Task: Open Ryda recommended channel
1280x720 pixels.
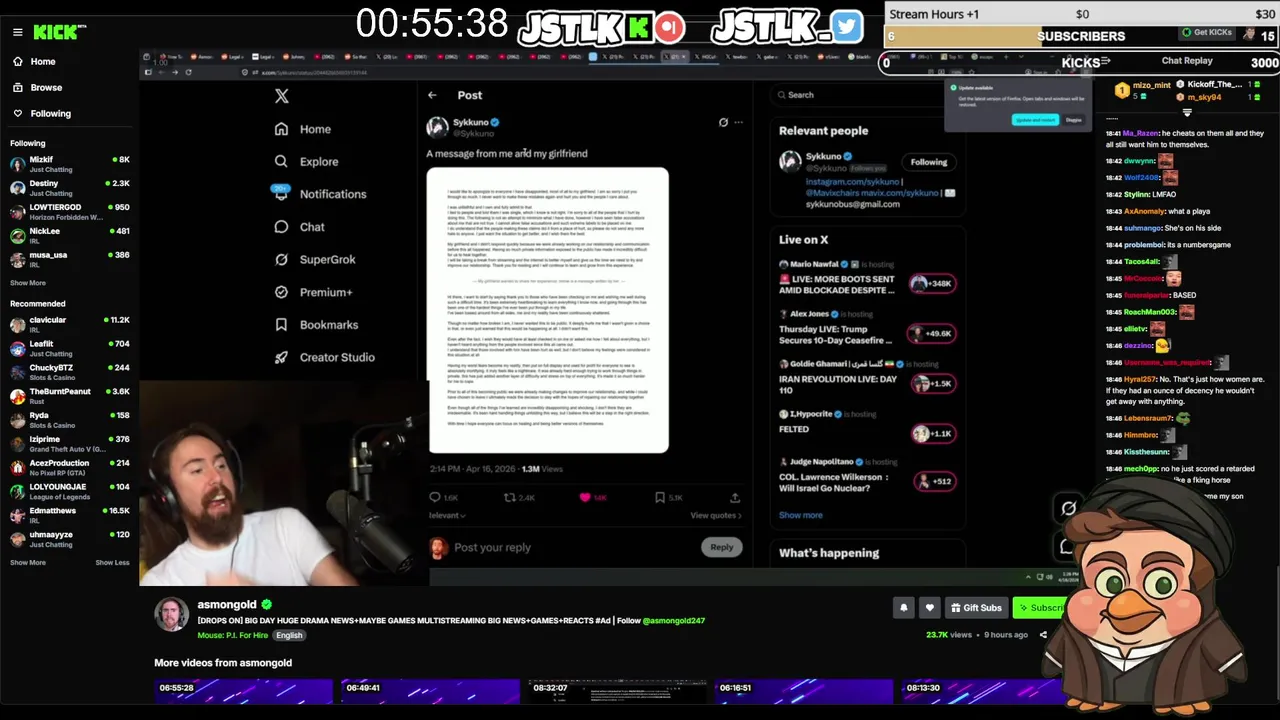Action: (70, 420)
